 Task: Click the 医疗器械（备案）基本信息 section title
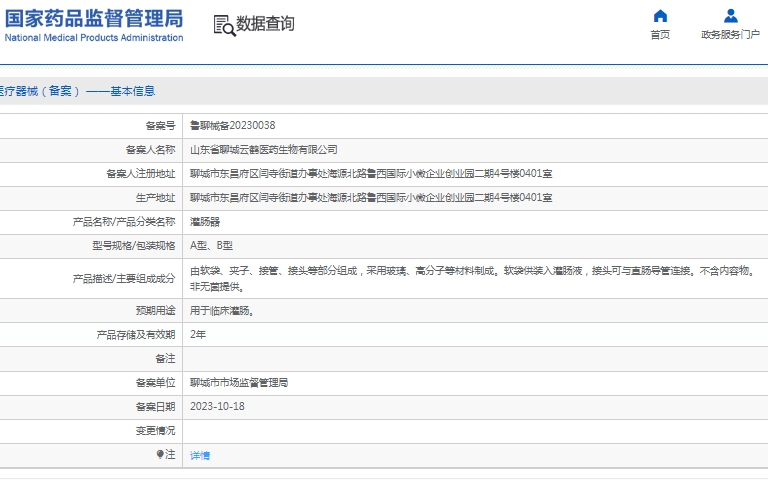pyautogui.click(x=77, y=91)
